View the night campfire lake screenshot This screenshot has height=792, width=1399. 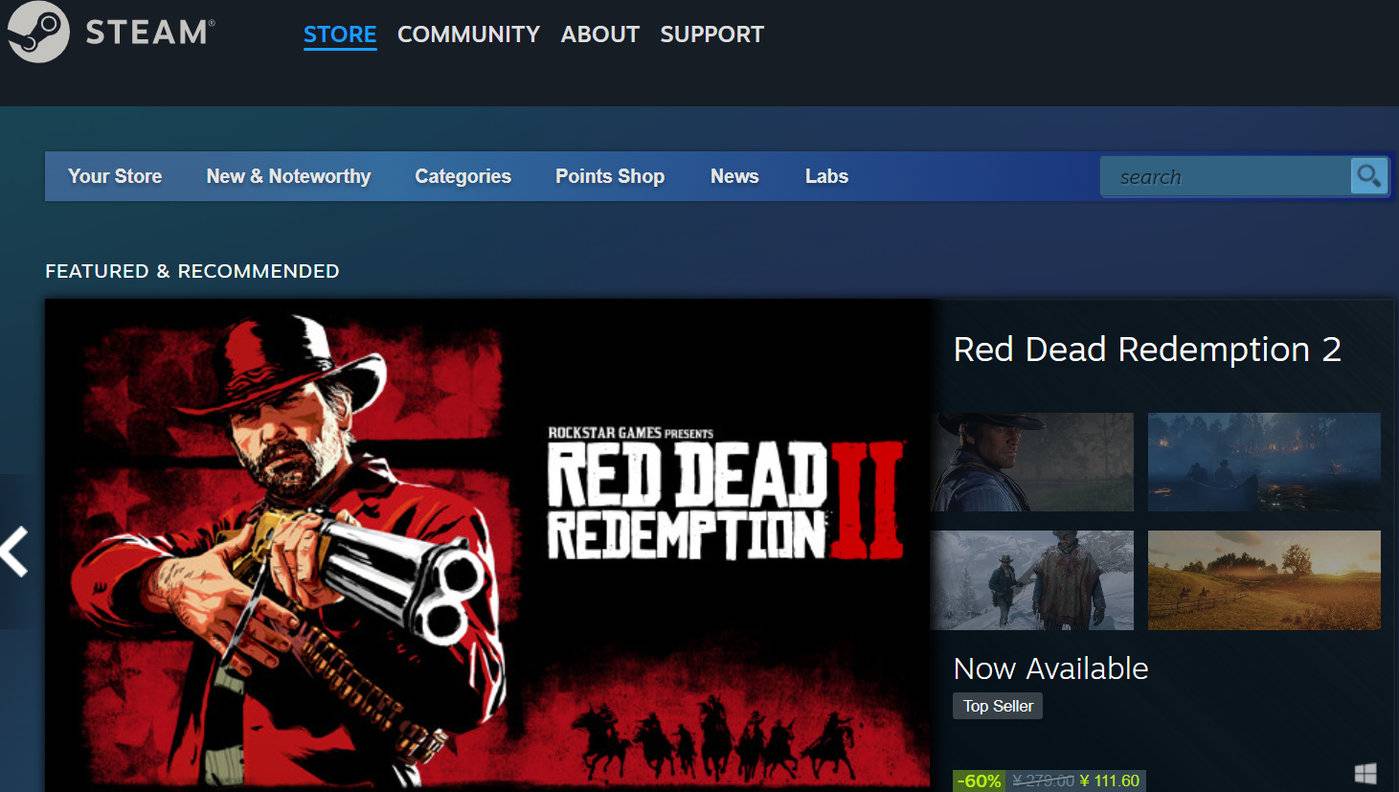1263,462
